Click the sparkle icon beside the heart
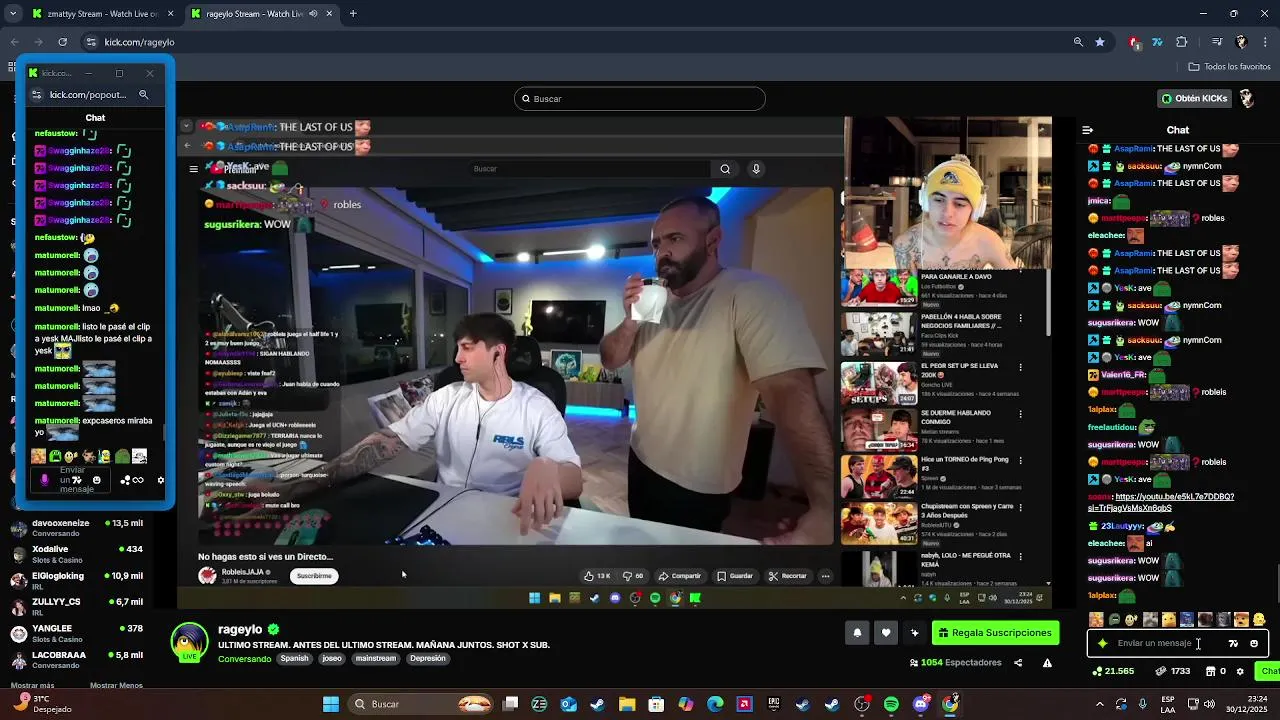 pos(914,633)
